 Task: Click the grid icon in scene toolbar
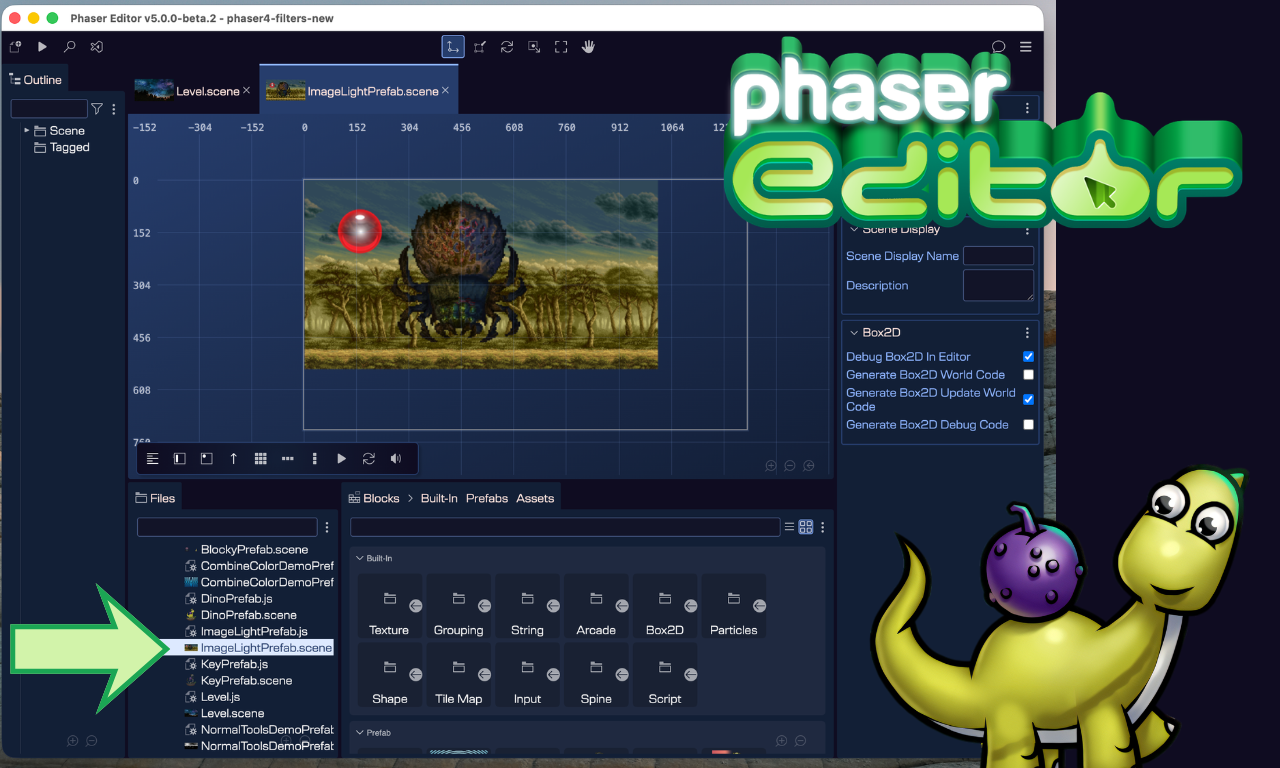260,459
